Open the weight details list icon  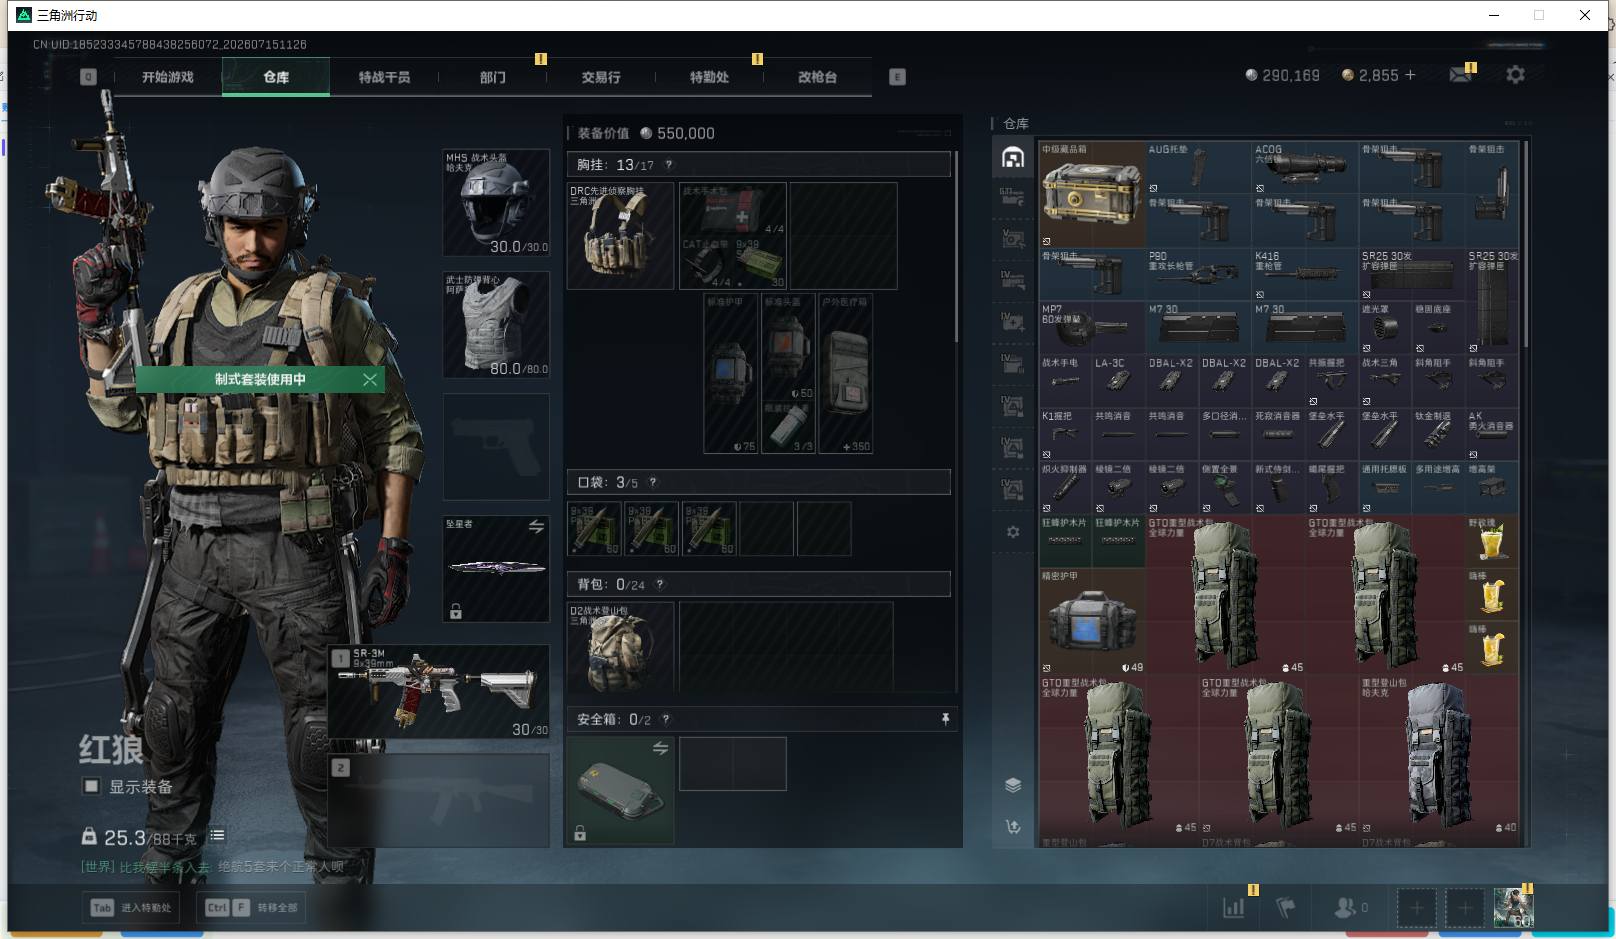[x=217, y=835]
